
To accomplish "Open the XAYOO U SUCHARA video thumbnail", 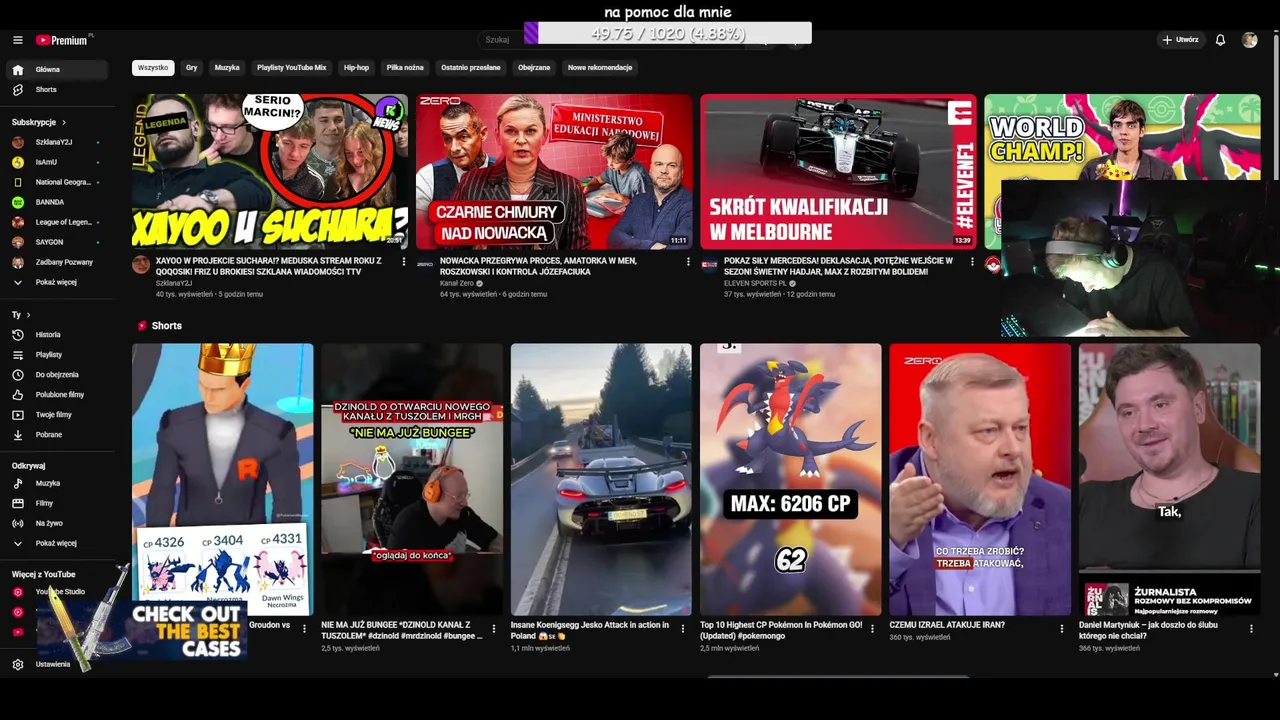I will tap(270, 172).
